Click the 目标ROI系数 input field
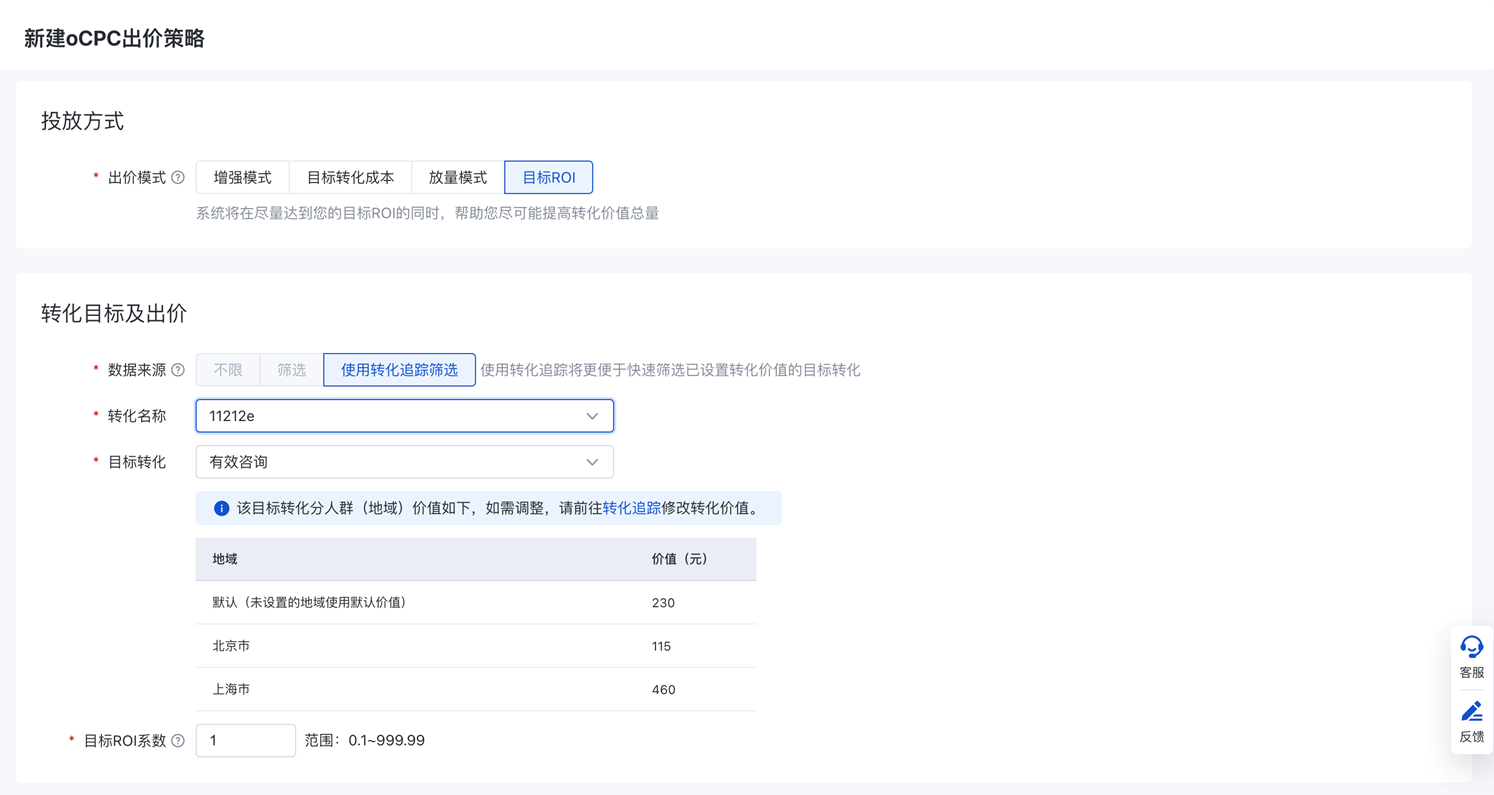1494x795 pixels. pos(245,741)
